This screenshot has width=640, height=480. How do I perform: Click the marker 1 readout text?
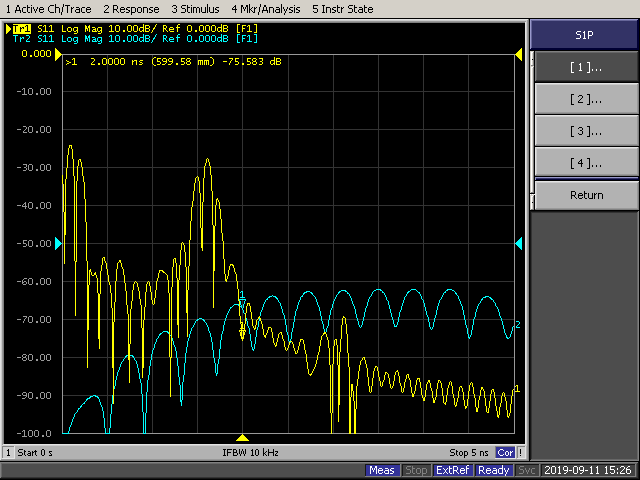click(173, 62)
